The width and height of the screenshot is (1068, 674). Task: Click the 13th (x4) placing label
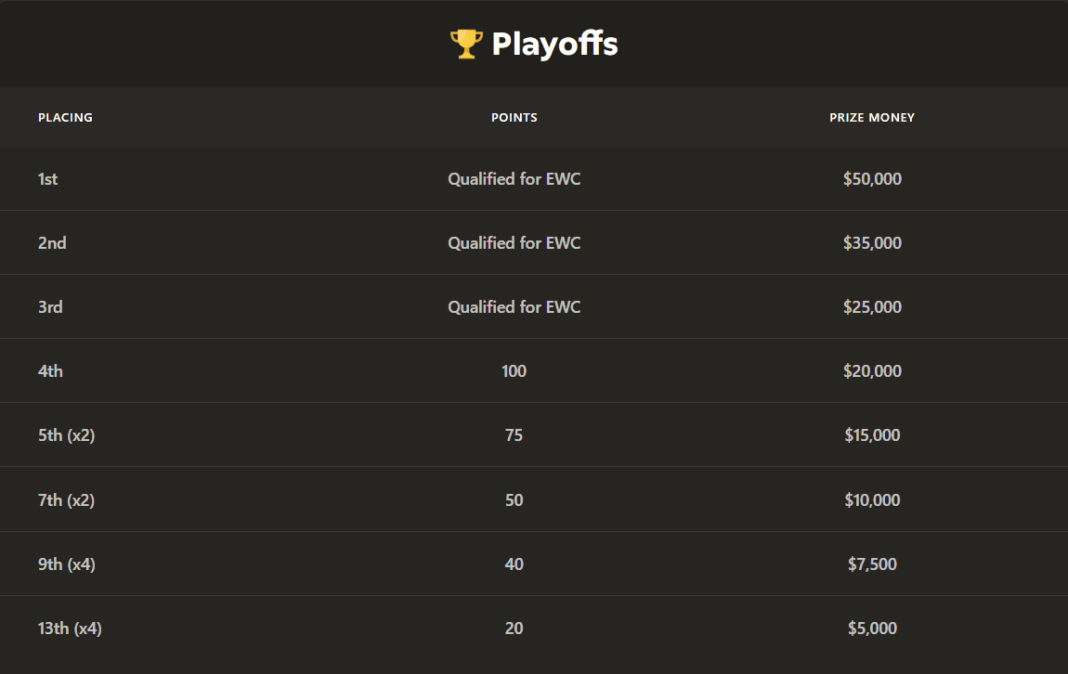pyautogui.click(x=70, y=628)
